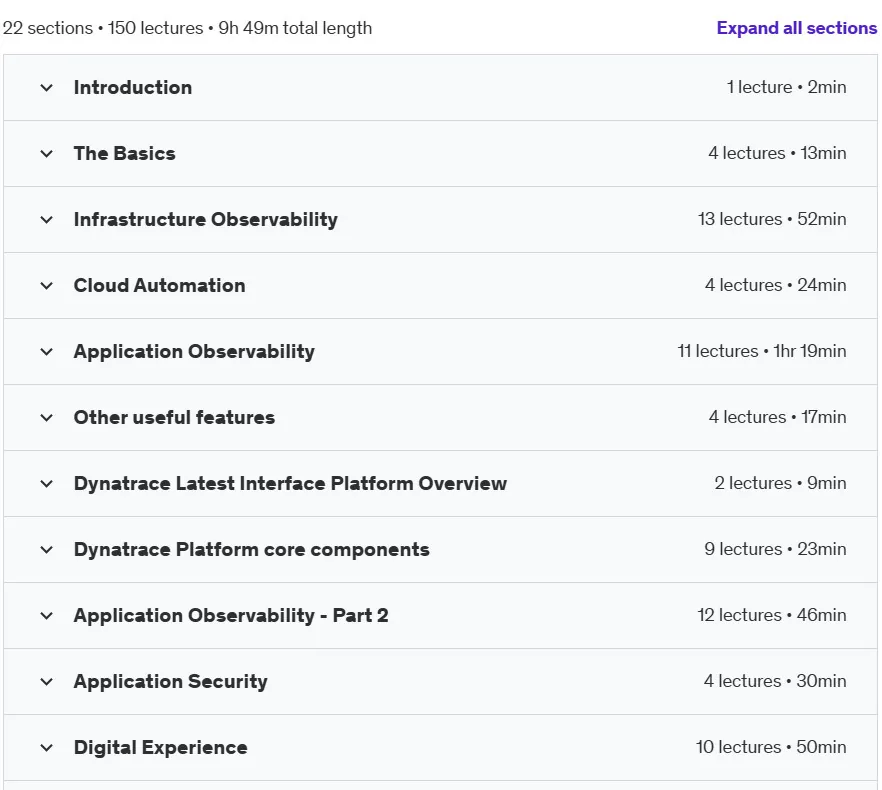This screenshot has width=882, height=790.
Task: Click '2 lectures • 9min' text
Action: pos(780,483)
